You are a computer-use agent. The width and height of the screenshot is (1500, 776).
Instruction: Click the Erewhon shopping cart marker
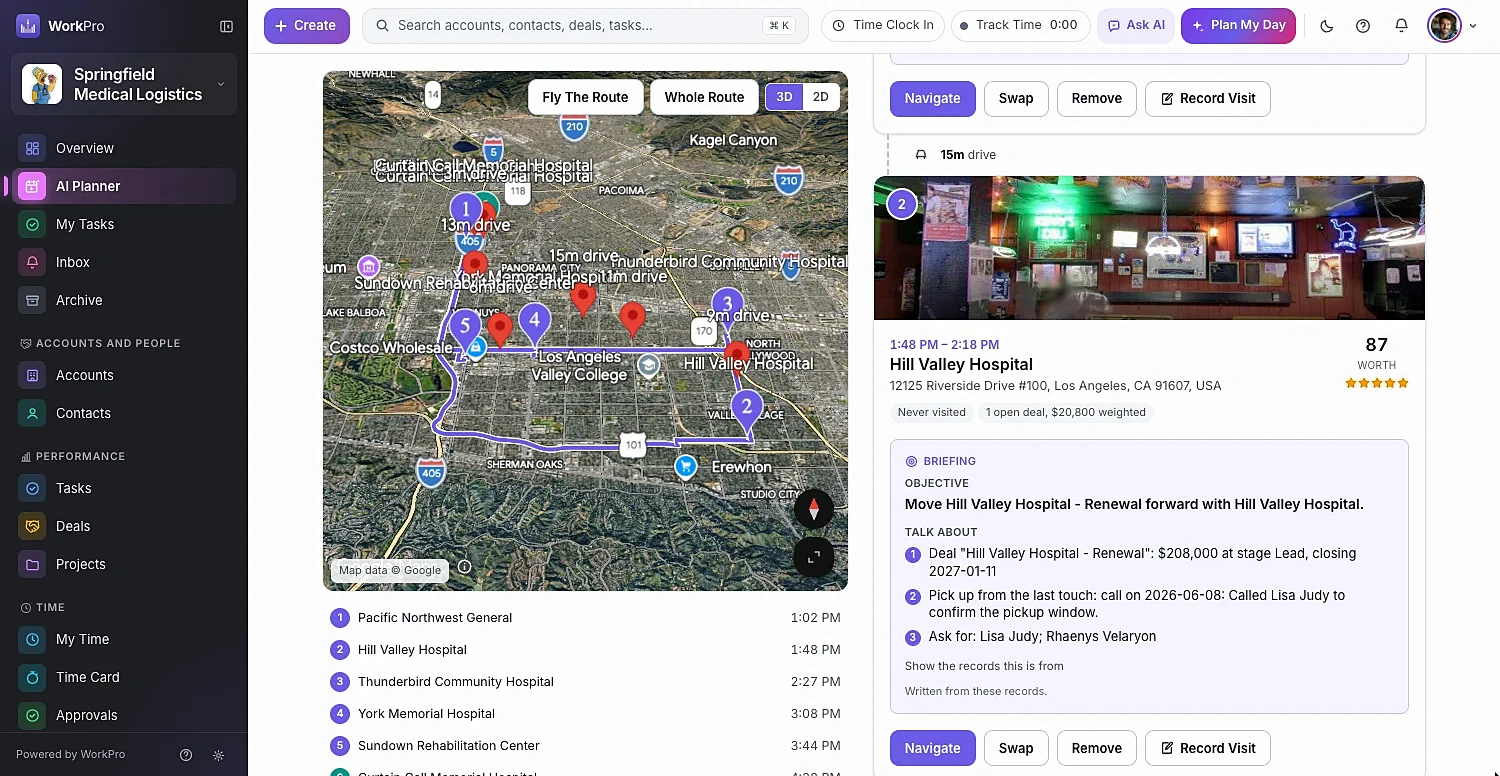pos(685,466)
